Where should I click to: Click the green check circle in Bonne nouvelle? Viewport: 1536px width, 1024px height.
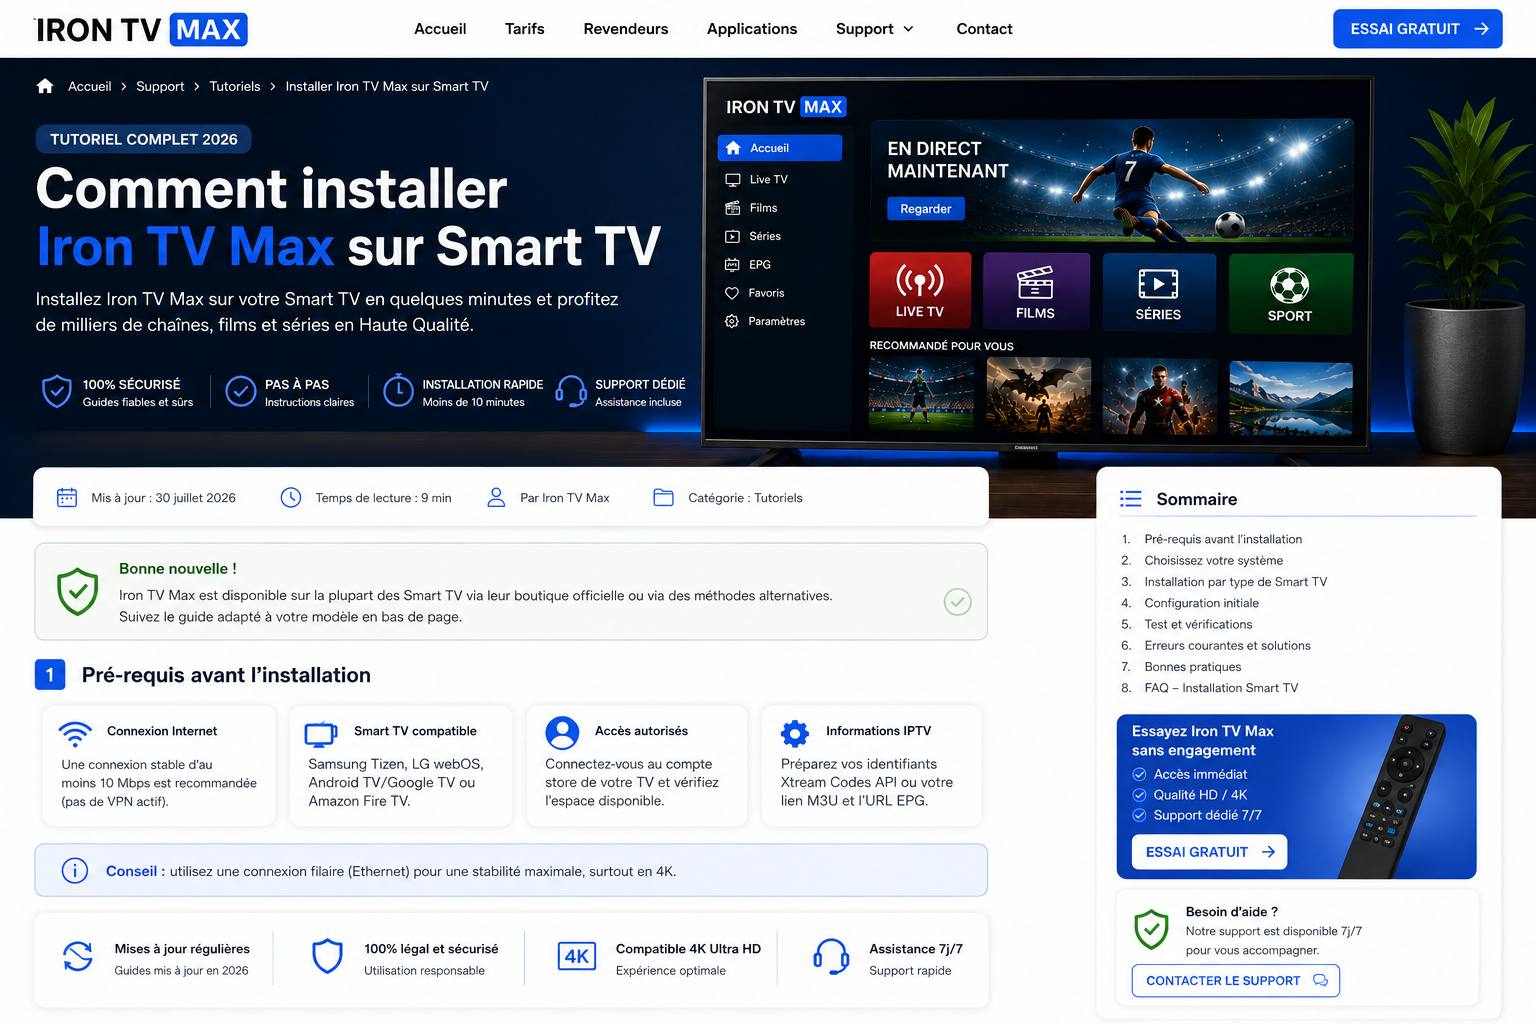click(958, 602)
